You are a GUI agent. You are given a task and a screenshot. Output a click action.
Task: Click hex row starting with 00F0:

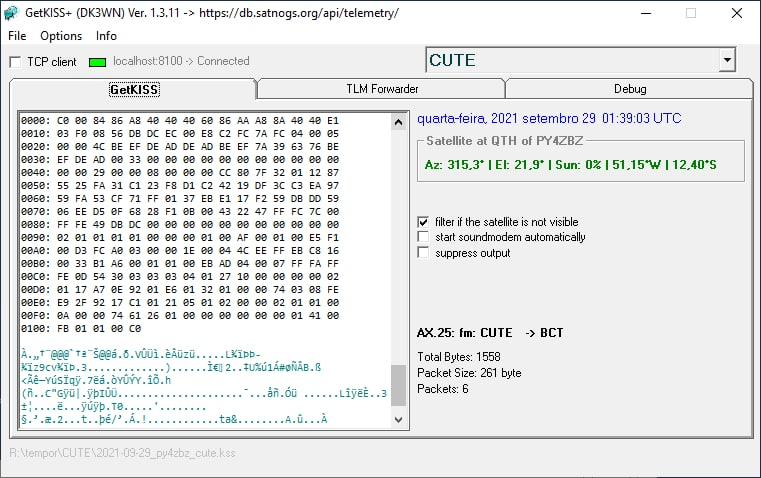point(180,315)
